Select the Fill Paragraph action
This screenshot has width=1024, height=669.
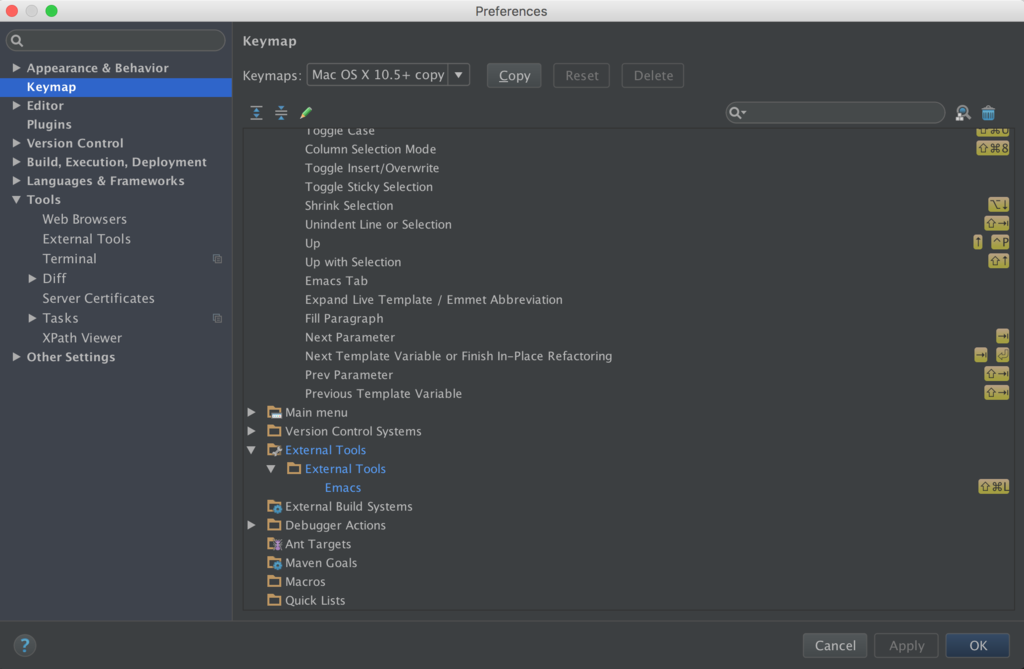(x=344, y=319)
